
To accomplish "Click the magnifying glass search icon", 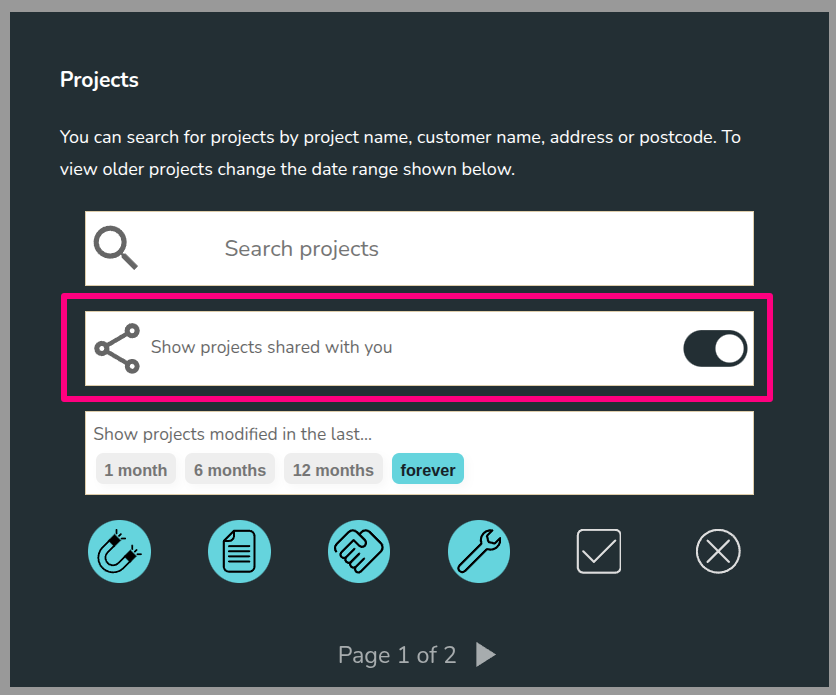I will click(x=116, y=247).
